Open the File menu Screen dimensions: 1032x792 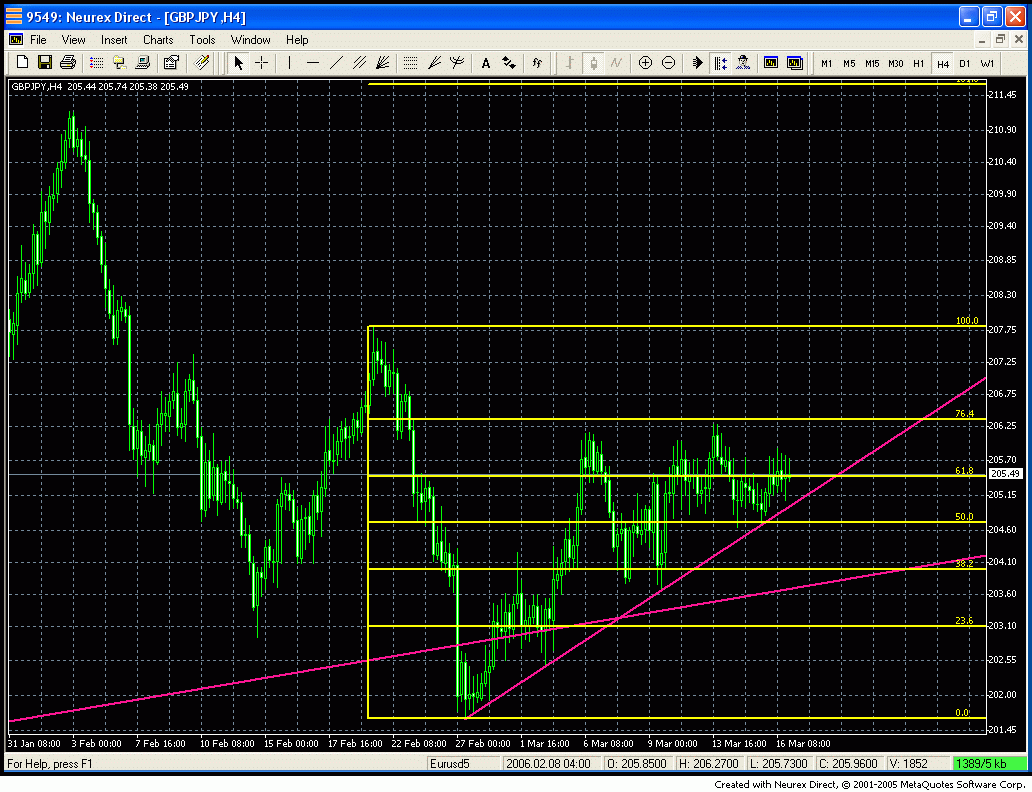click(x=38, y=40)
